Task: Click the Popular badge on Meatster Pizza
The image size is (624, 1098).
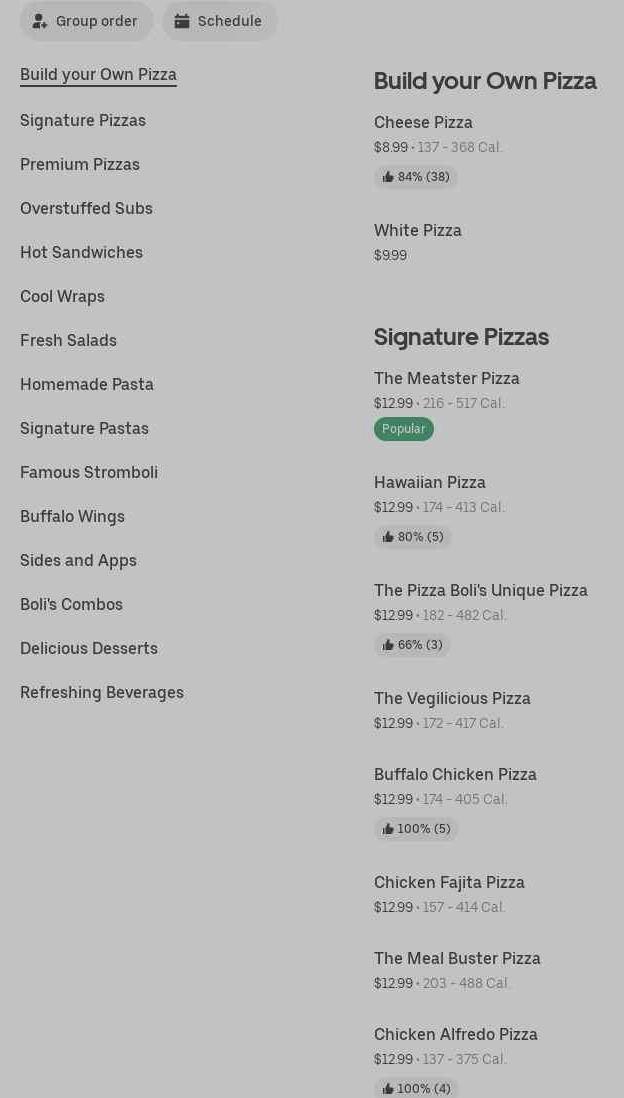Action: (404, 429)
